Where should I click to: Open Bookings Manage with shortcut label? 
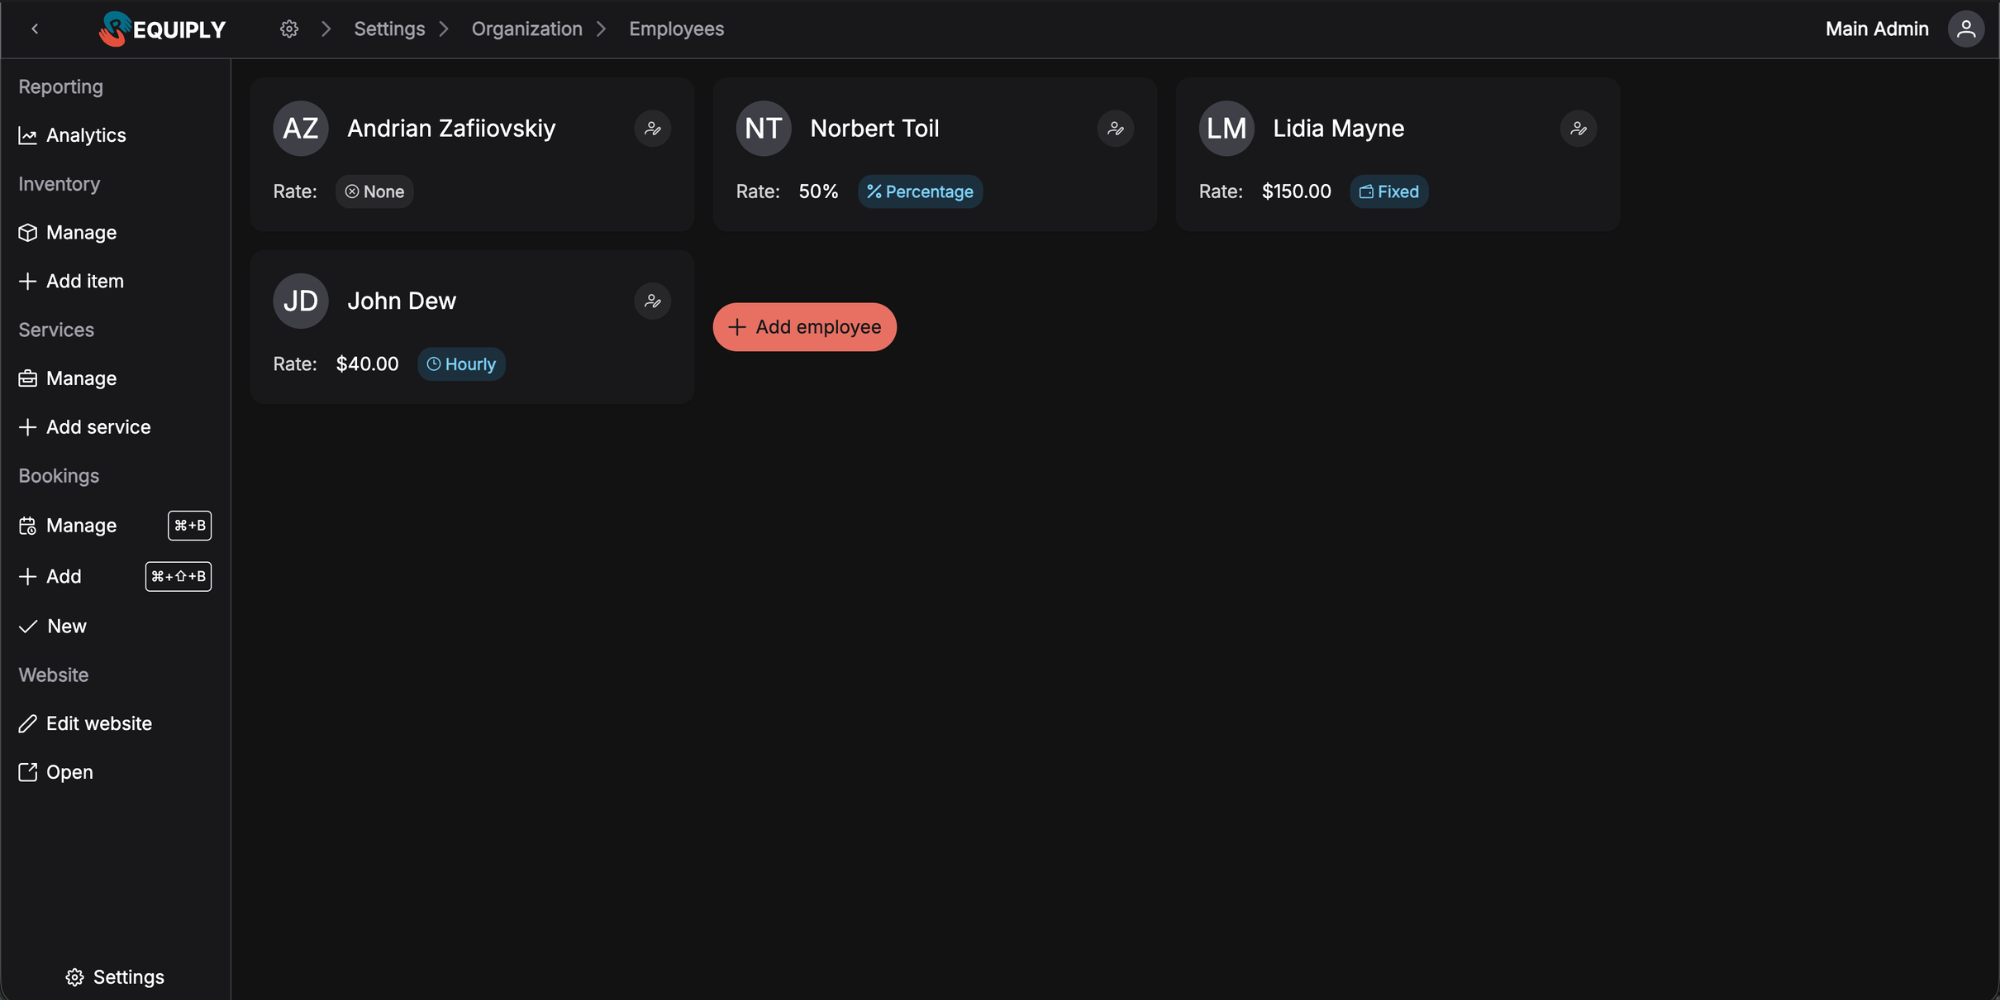81,525
